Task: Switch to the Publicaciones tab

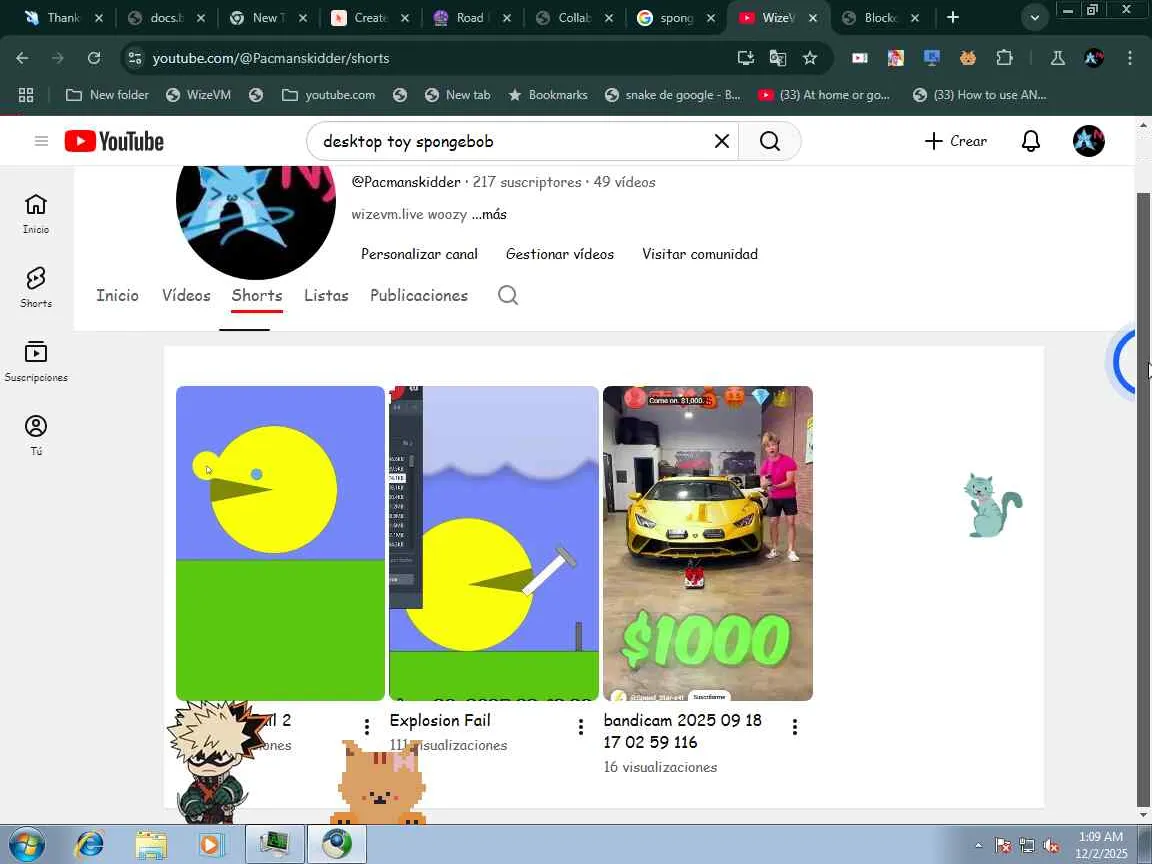Action: pos(419,295)
